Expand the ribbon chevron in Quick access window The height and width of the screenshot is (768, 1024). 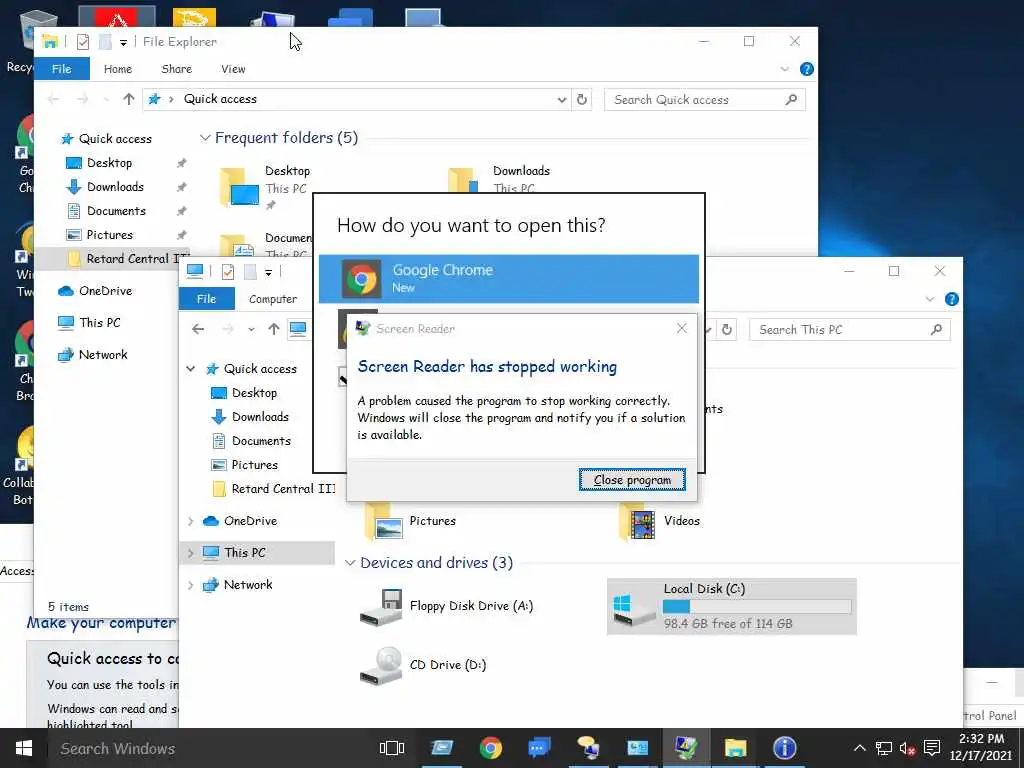785,69
